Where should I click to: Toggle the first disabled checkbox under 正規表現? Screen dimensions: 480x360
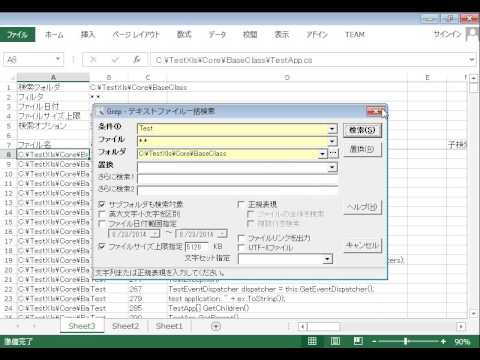pos(251,214)
